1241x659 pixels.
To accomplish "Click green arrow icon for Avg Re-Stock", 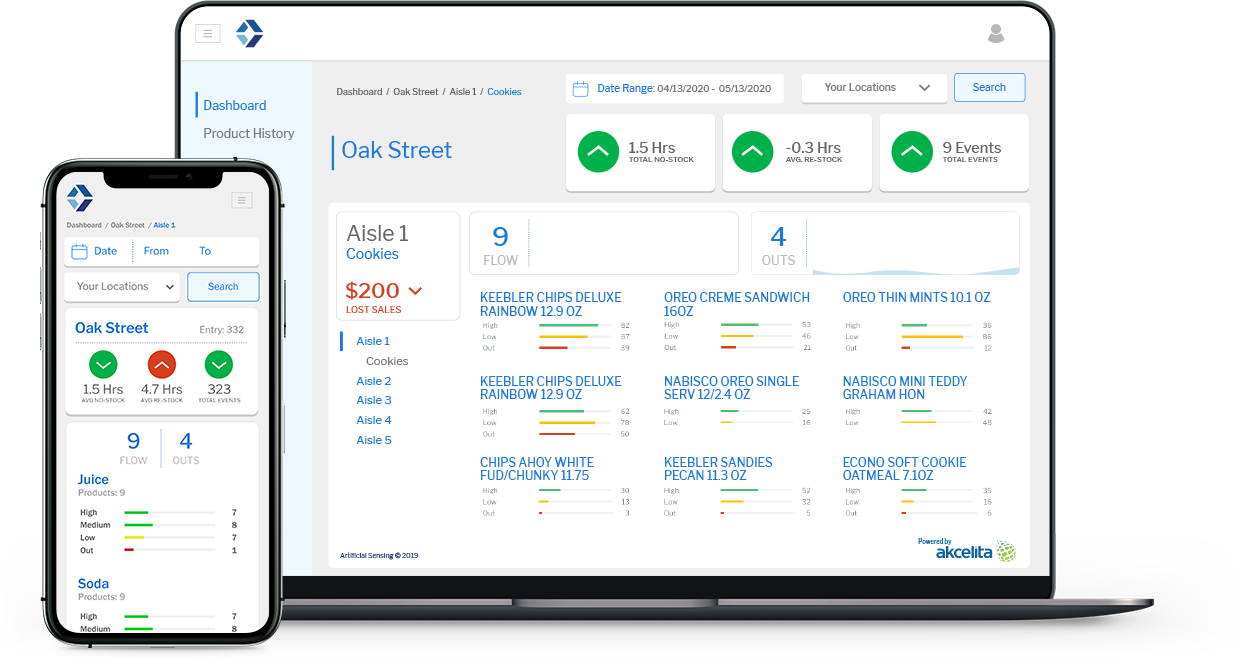I will point(752,152).
